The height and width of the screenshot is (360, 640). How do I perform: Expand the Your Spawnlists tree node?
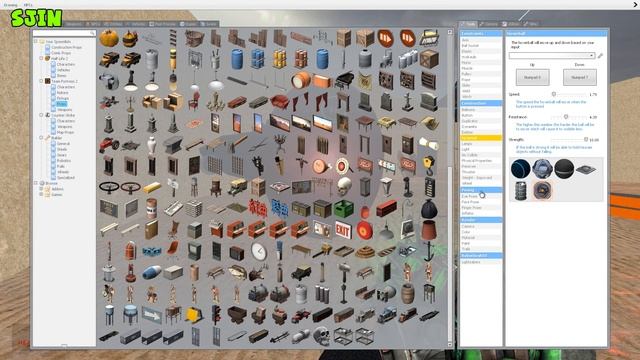tap(36, 42)
